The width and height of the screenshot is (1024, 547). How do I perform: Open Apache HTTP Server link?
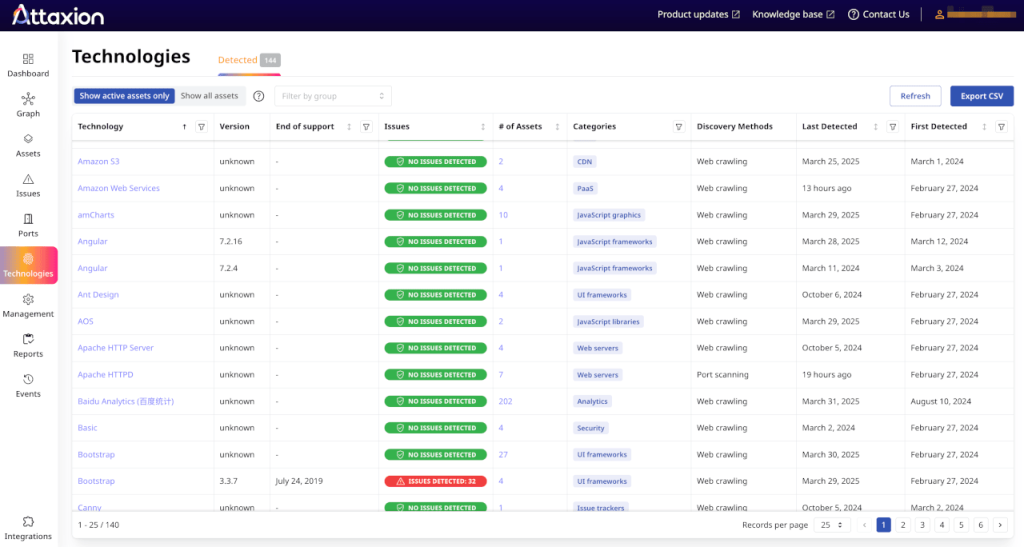[x=116, y=348]
